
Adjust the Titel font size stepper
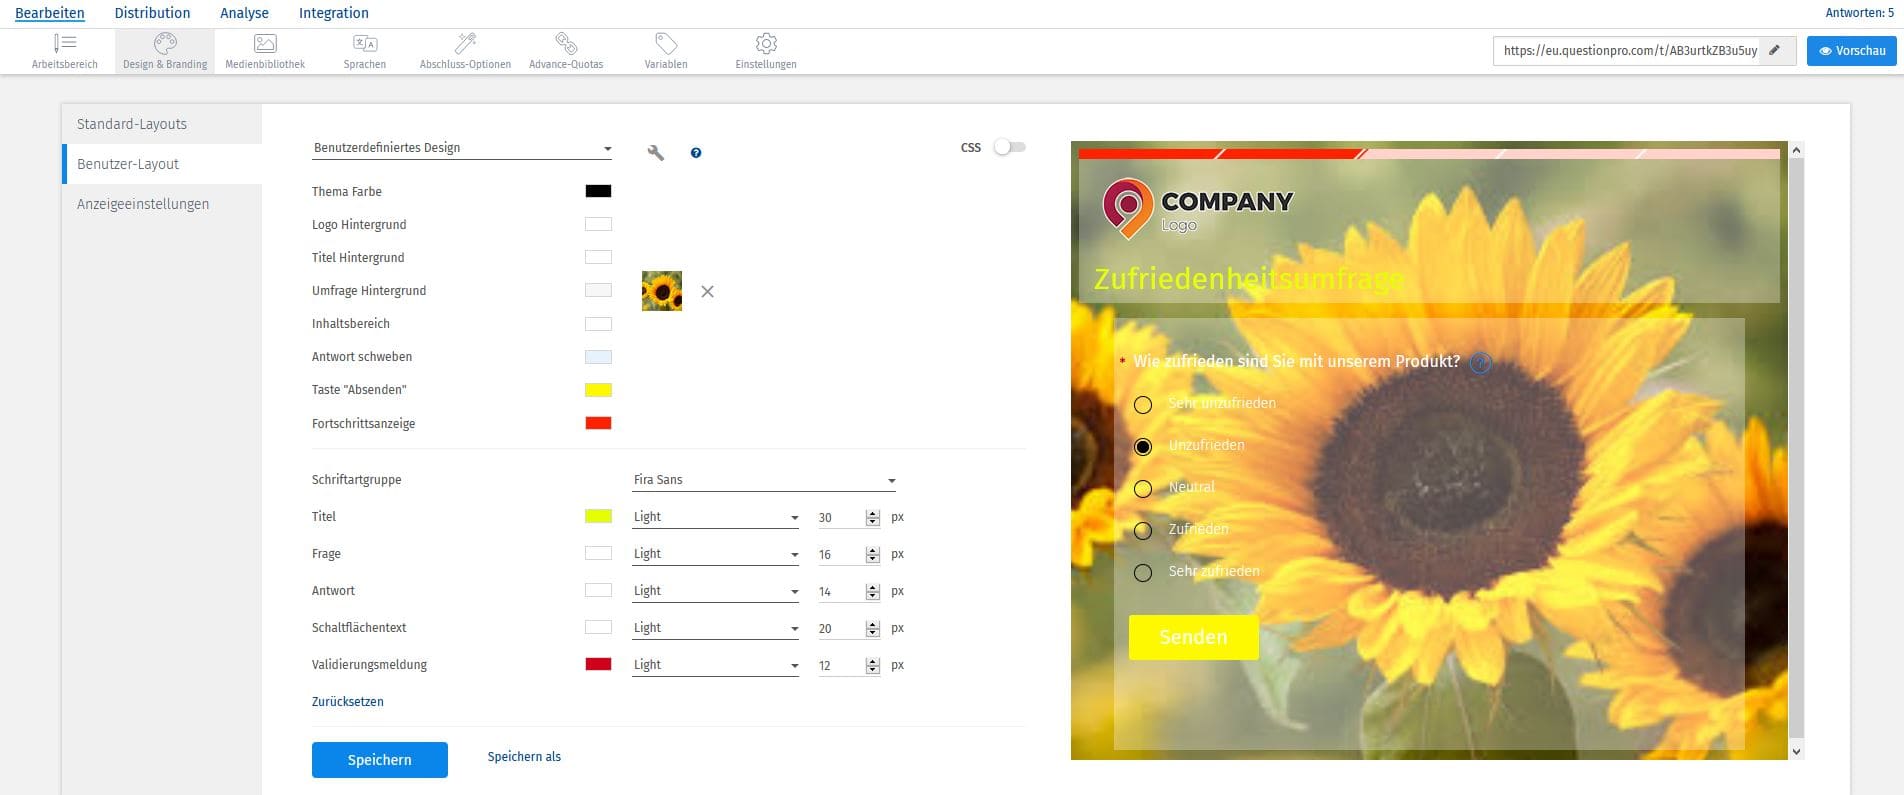pyautogui.click(x=873, y=518)
